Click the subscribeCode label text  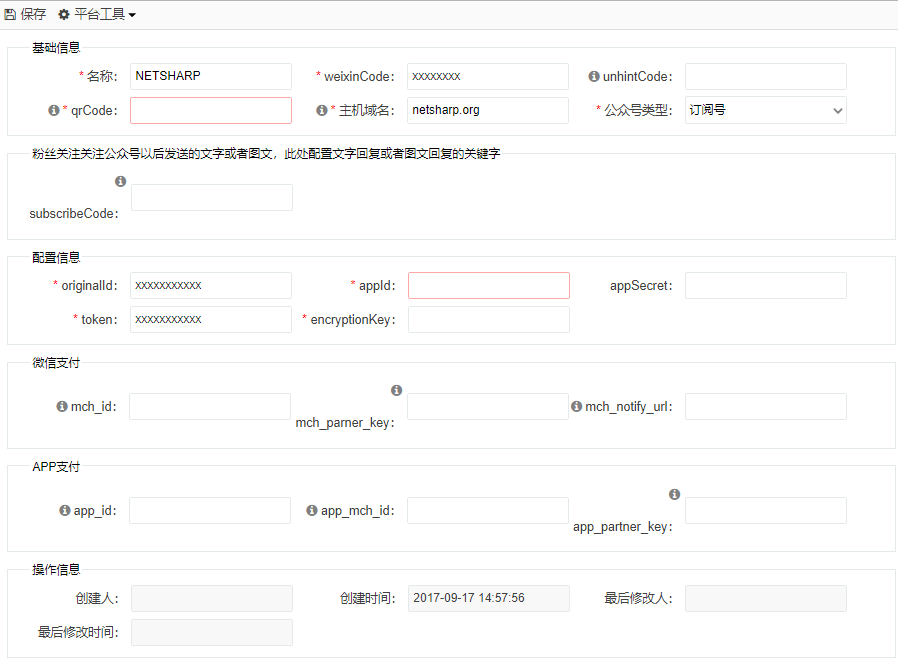74,214
